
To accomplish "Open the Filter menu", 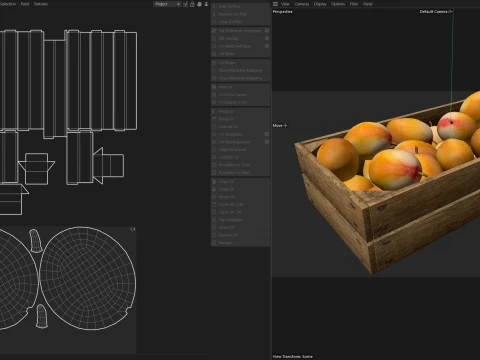I will pos(354,4).
